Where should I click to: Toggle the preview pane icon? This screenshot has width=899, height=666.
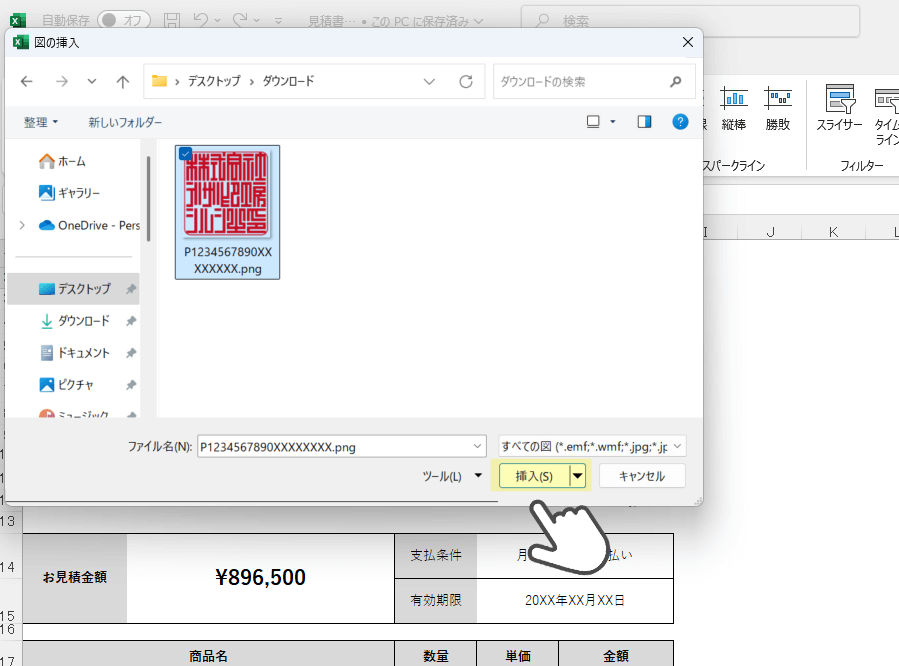click(x=644, y=122)
